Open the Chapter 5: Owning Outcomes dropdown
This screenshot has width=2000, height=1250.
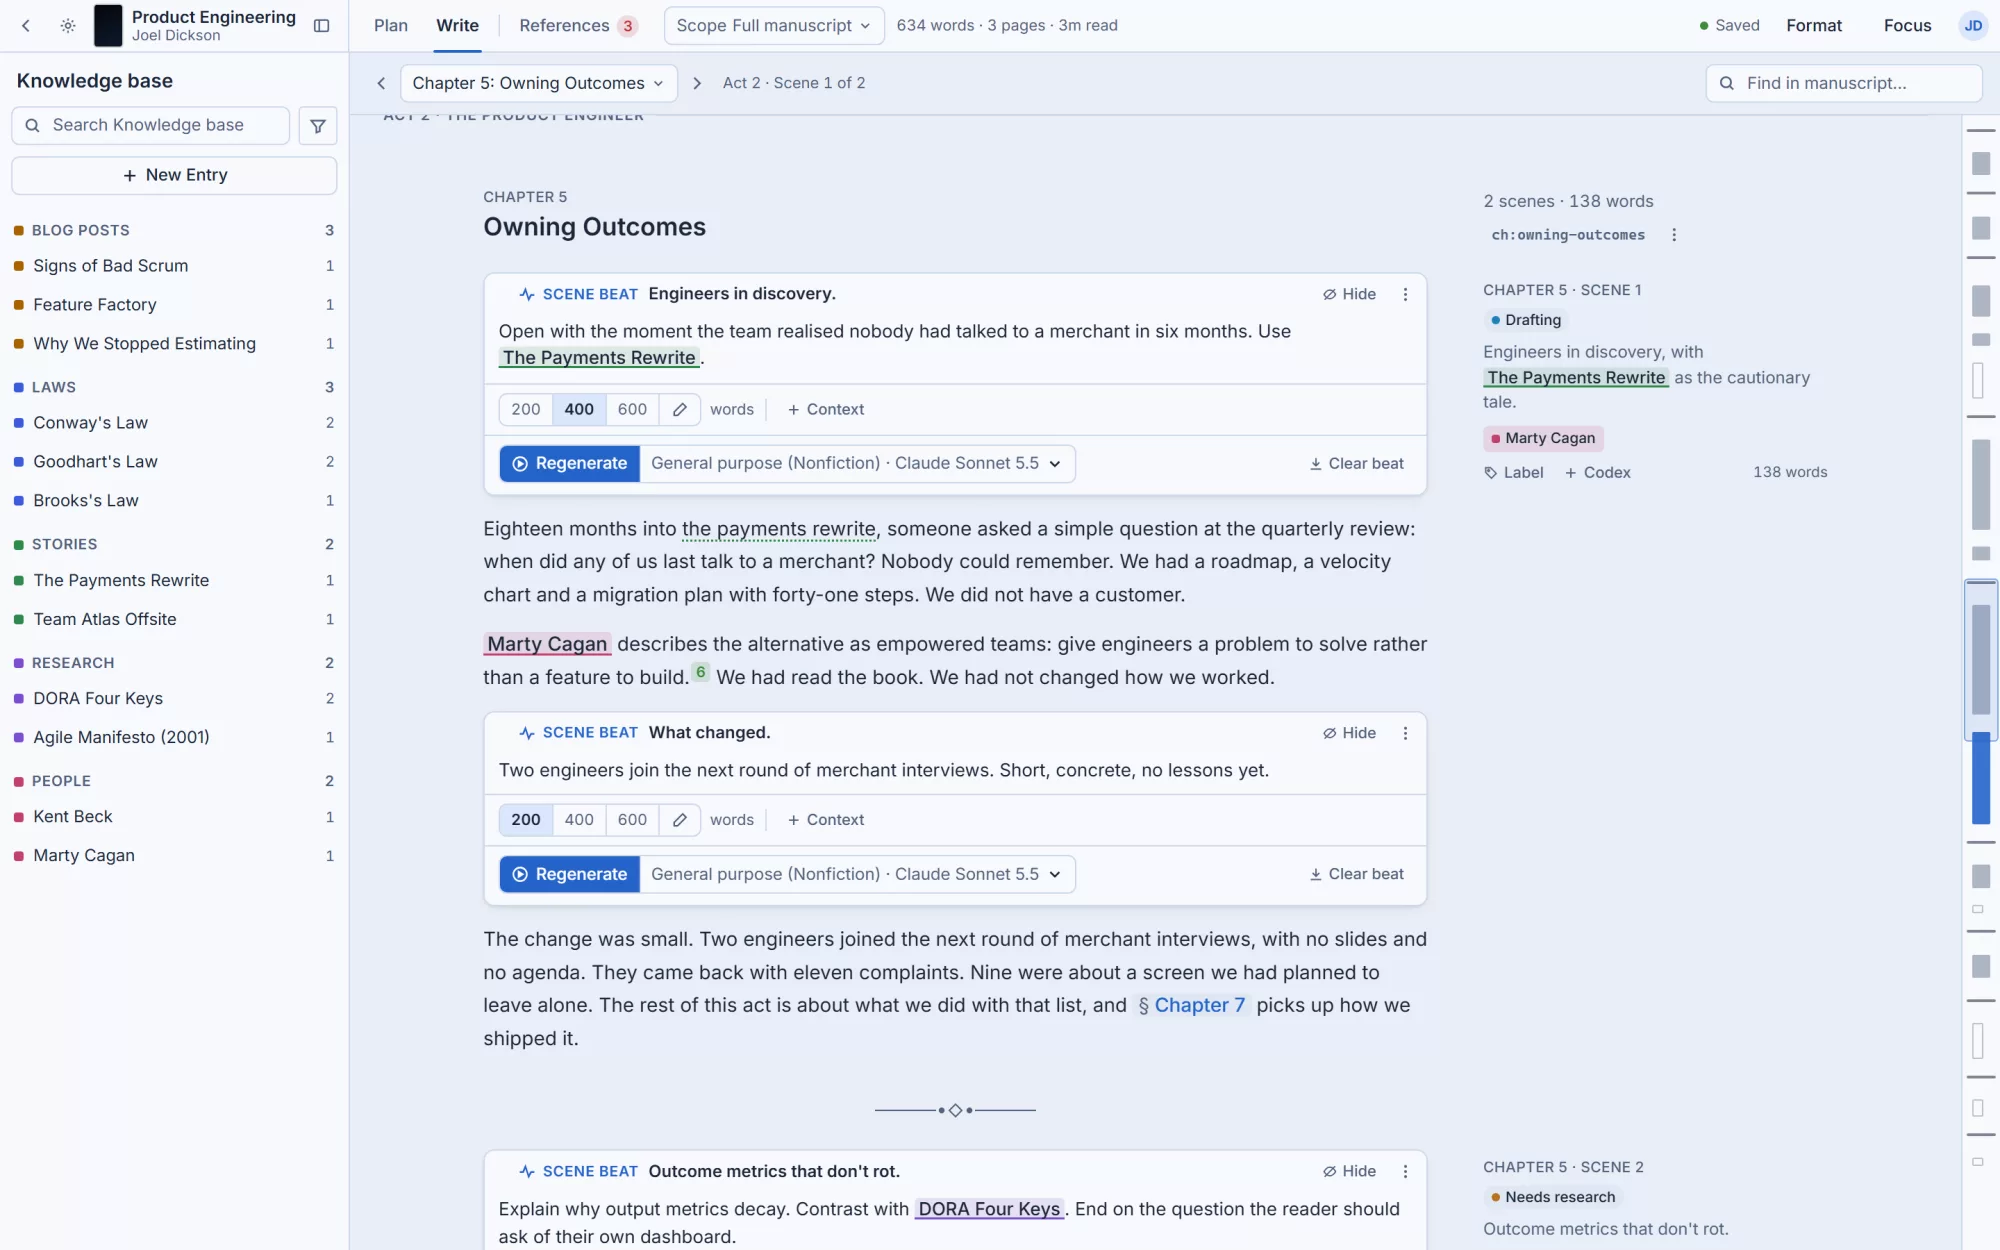point(538,83)
